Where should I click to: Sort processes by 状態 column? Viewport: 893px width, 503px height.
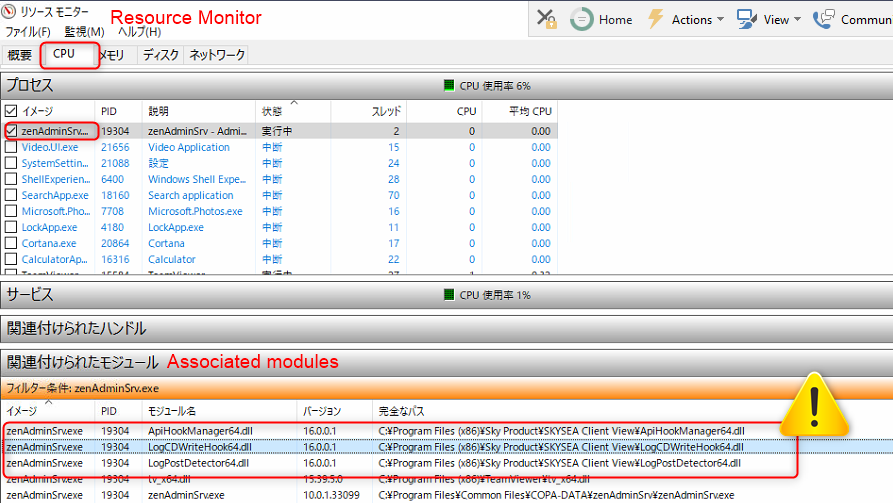click(293, 111)
